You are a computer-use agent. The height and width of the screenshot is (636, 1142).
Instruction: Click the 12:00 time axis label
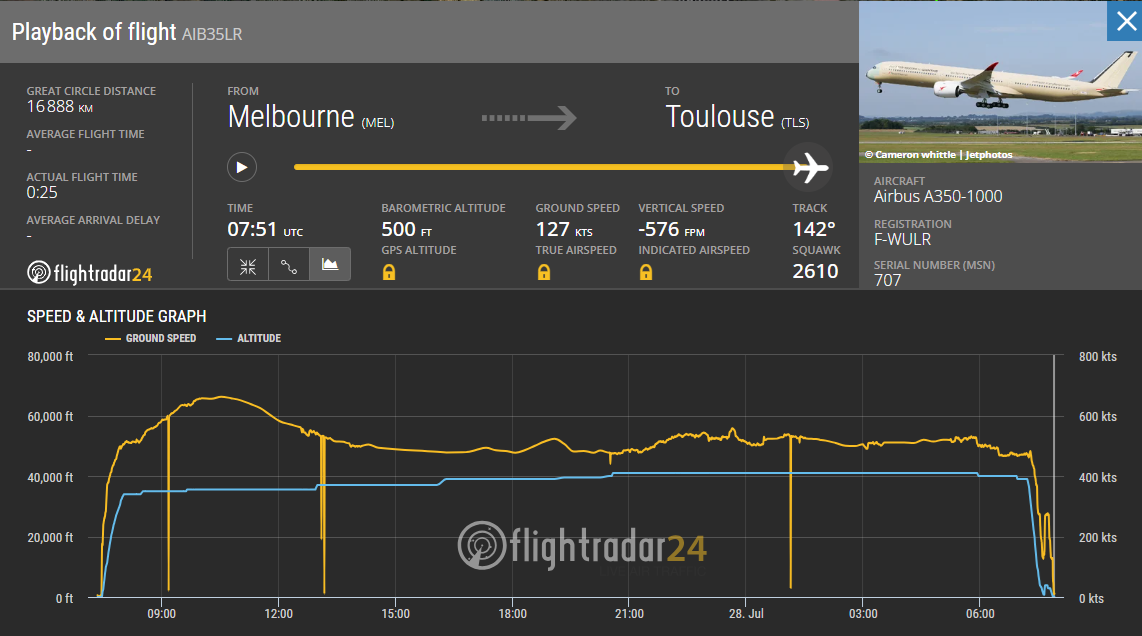[278, 613]
